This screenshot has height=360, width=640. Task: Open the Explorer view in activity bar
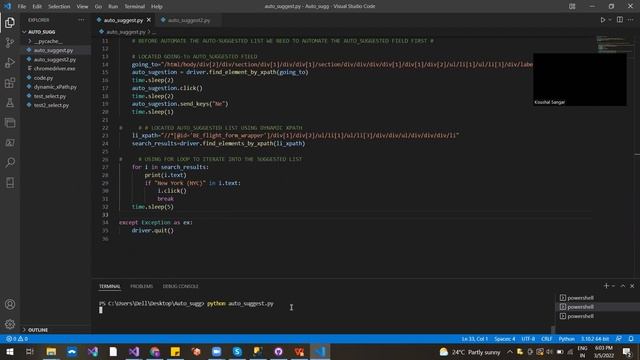pyautogui.click(x=10, y=22)
